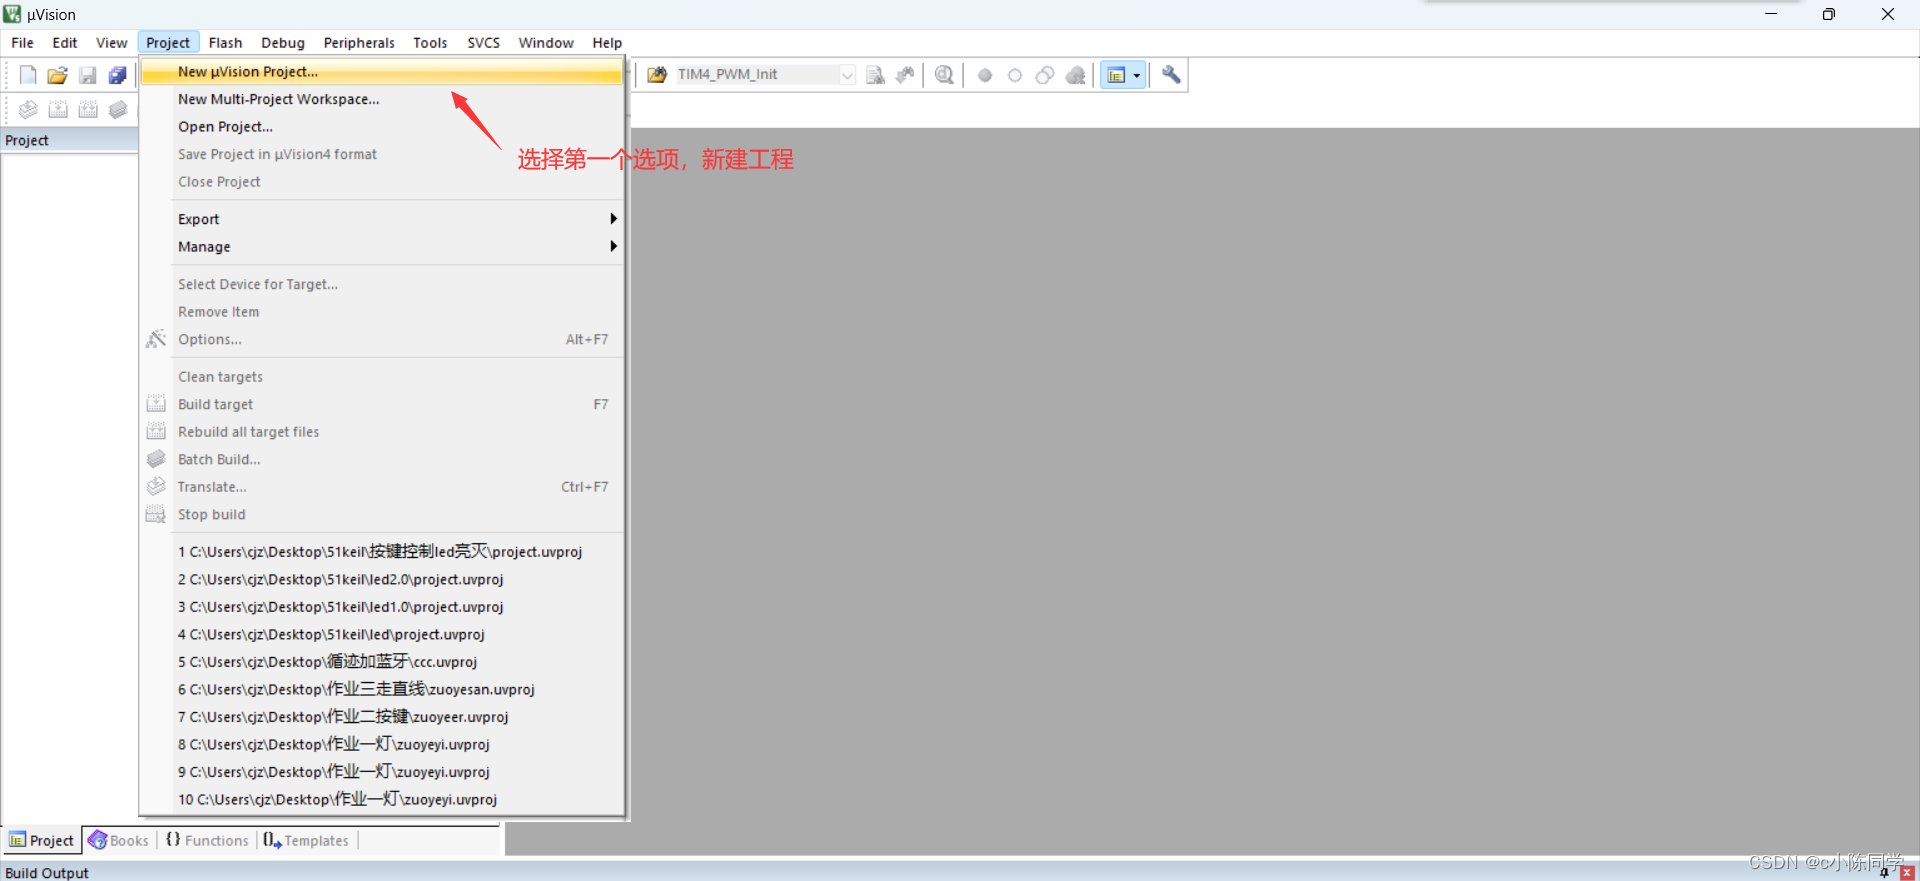Open recent project 4 led\project.uvproj

pos(382,634)
